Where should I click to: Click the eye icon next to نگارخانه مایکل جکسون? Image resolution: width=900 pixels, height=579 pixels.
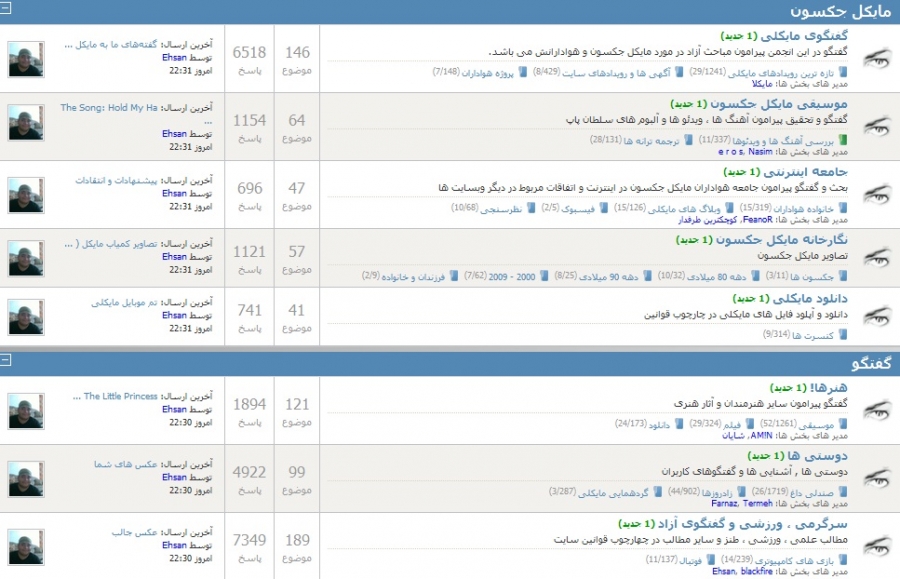click(x=876, y=260)
